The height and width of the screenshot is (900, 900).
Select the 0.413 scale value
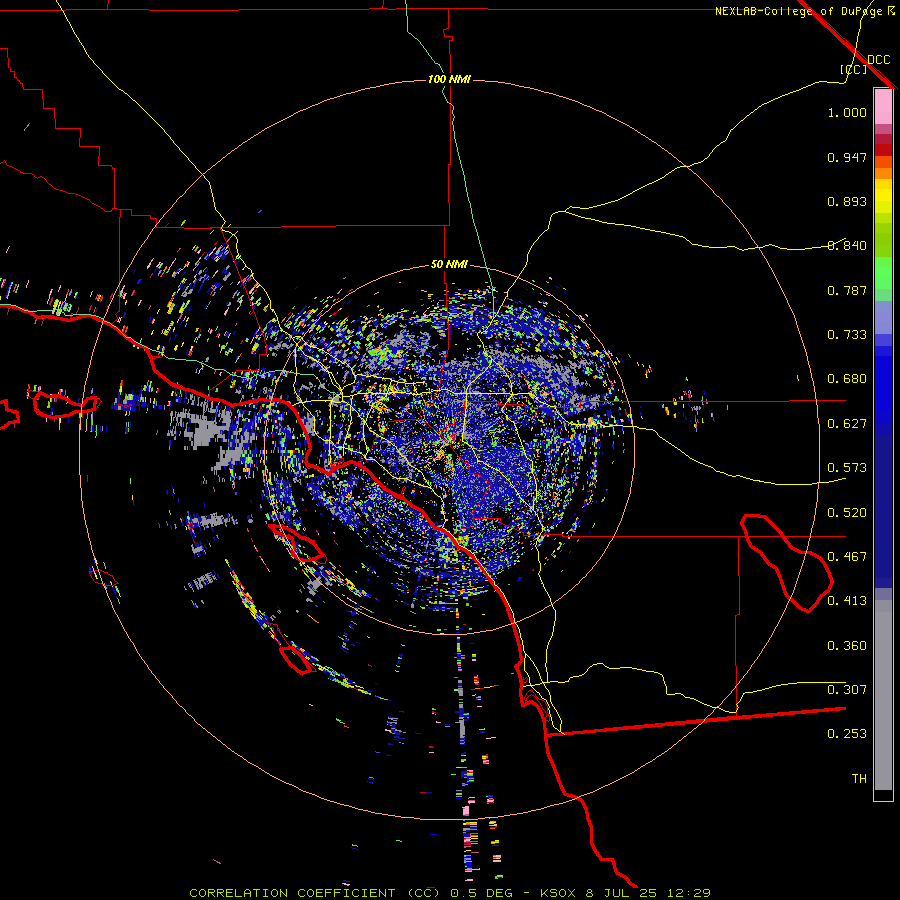pyautogui.click(x=847, y=601)
